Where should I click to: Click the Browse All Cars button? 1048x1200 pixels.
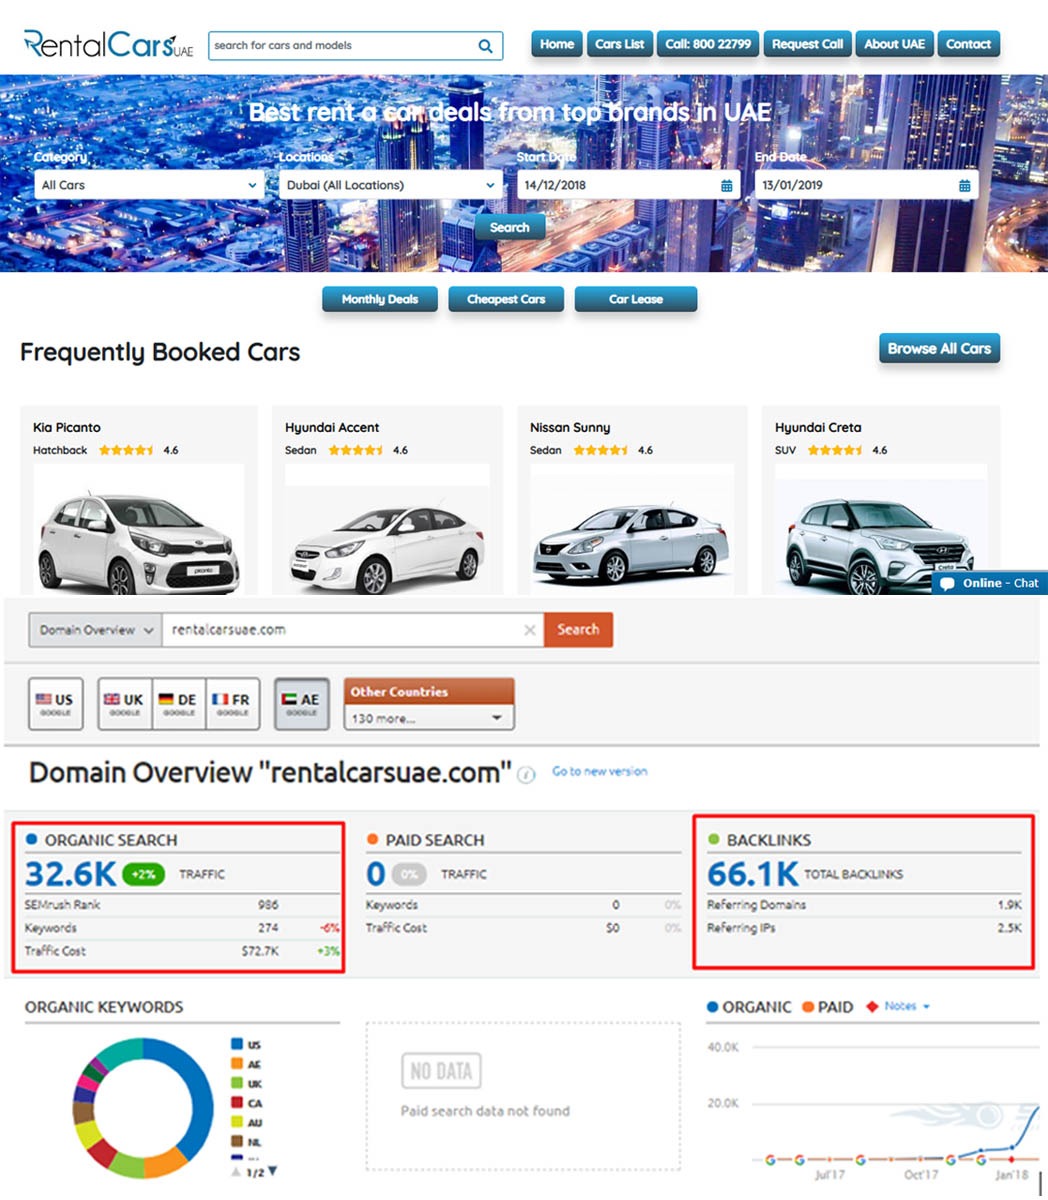(939, 349)
